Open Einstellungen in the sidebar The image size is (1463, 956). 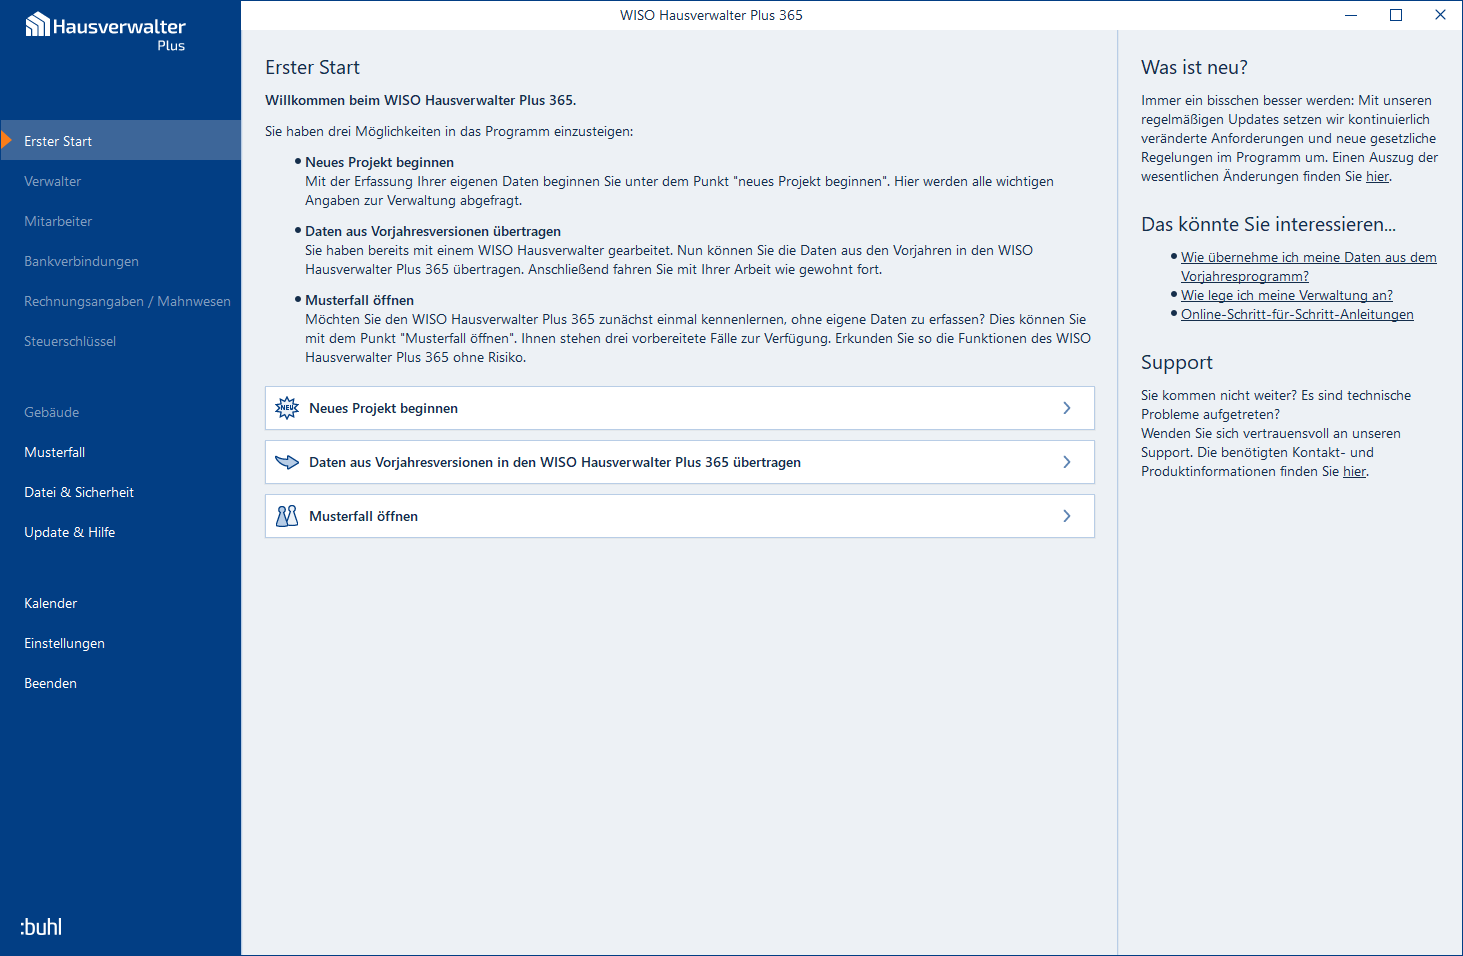click(120, 643)
